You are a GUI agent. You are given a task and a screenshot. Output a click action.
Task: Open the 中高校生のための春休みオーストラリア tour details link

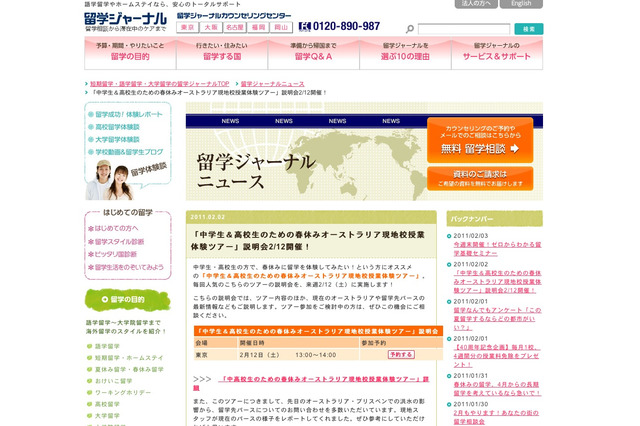311,383
